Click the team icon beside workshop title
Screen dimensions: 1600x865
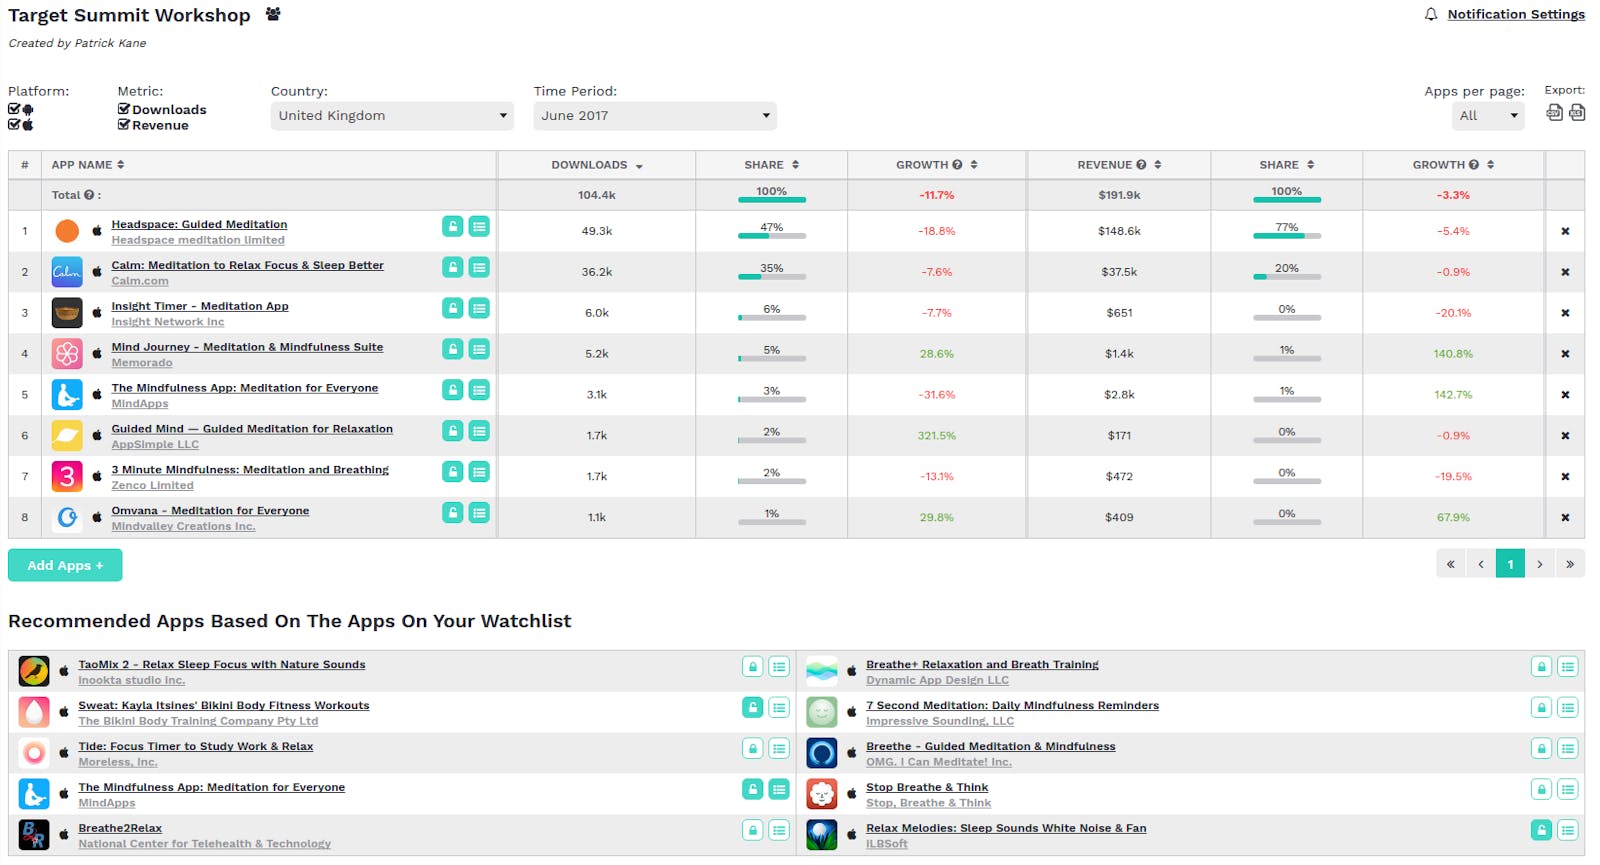tap(273, 14)
